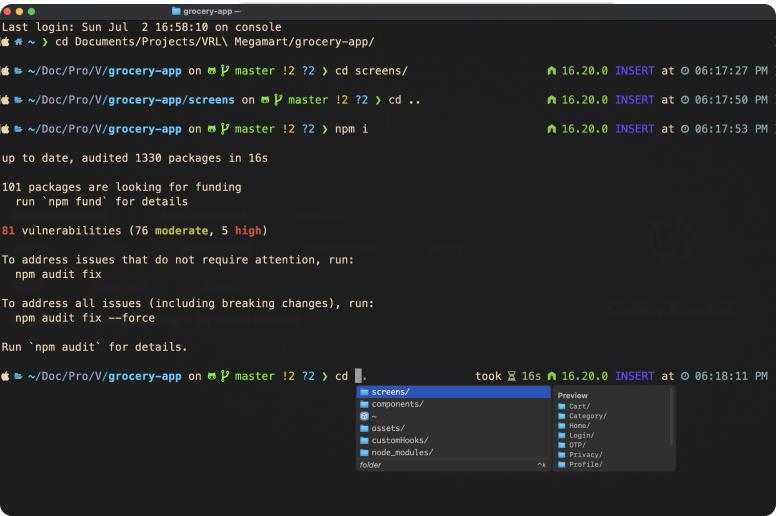
Task: Click the 'Profile/' entry in the Preview list
Action: coord(580,465)
